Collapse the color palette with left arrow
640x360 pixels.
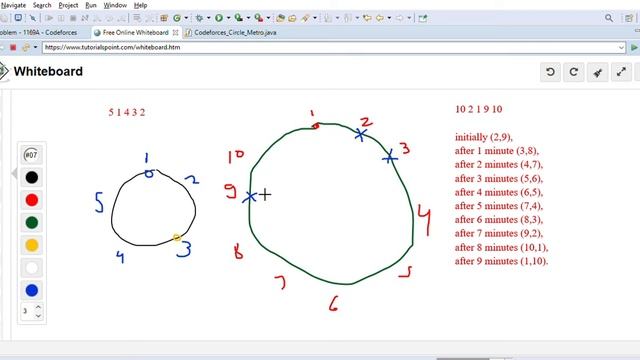click(x=14, y=173)
